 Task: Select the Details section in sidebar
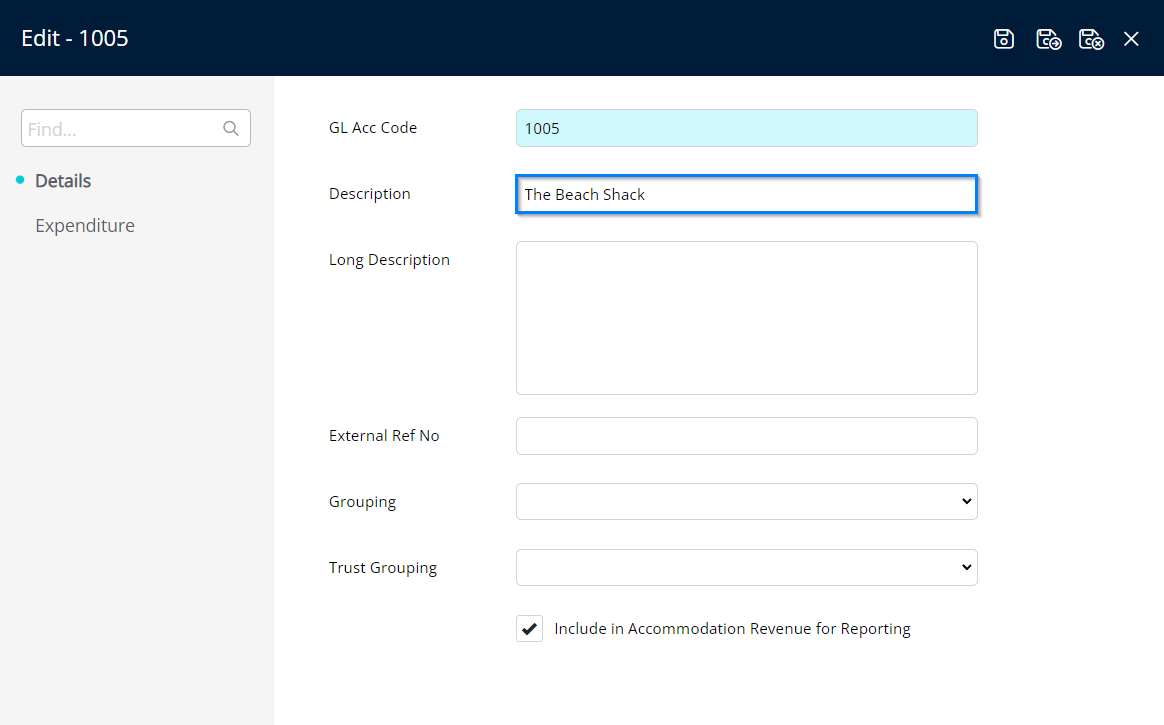tap(63, 181)
